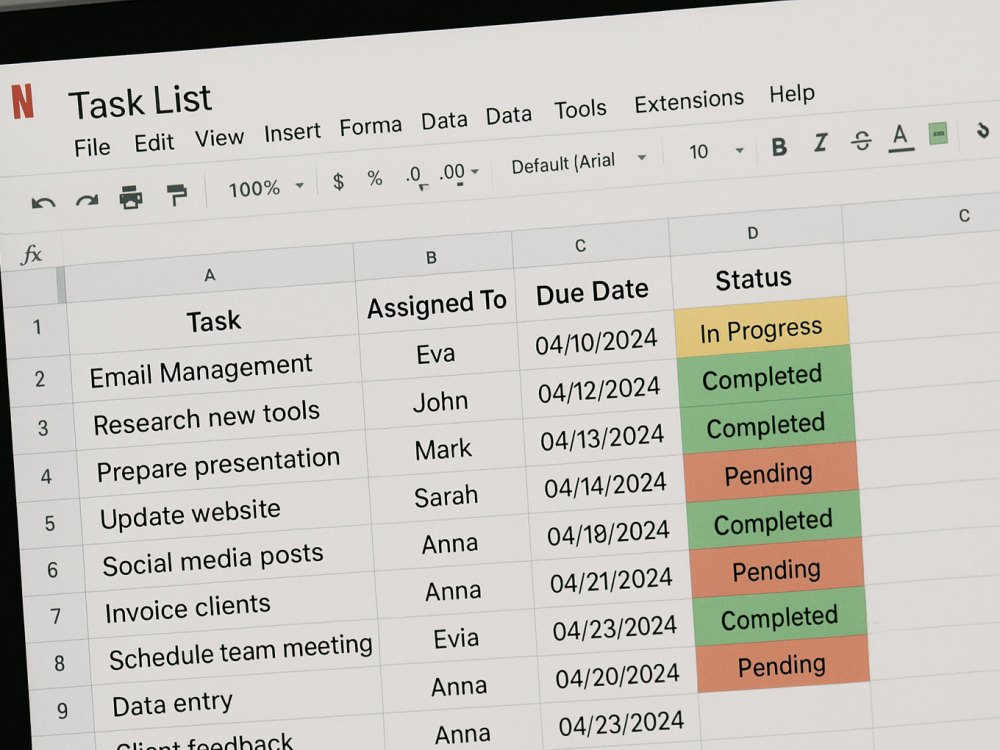Open the Forma menu

coord(371,126)
